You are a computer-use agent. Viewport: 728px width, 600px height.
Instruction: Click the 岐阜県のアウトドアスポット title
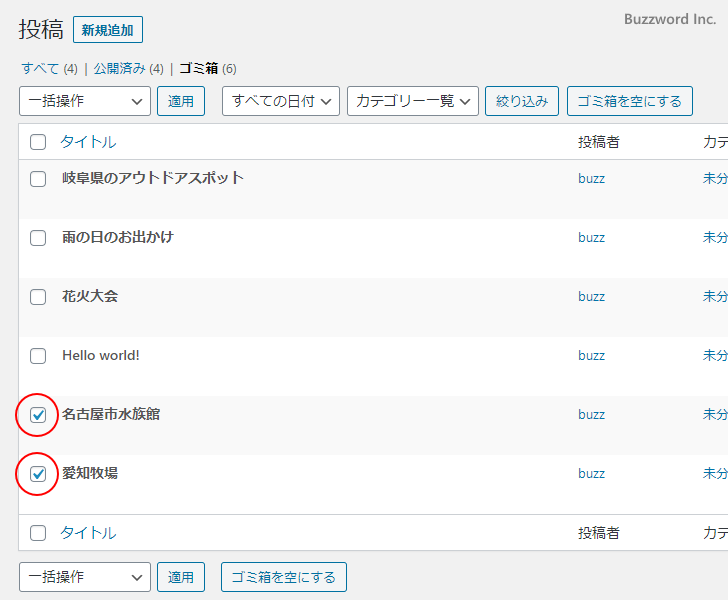[153, 178]
